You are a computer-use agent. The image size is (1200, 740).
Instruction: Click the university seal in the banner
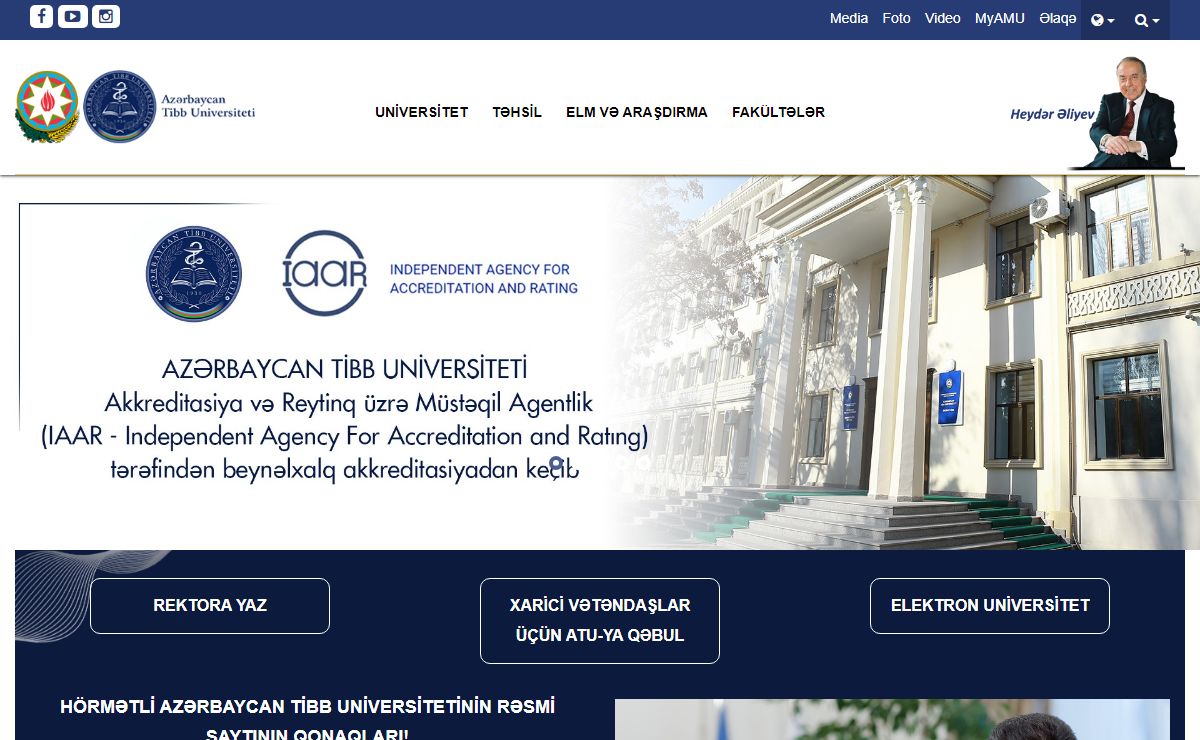195,273
